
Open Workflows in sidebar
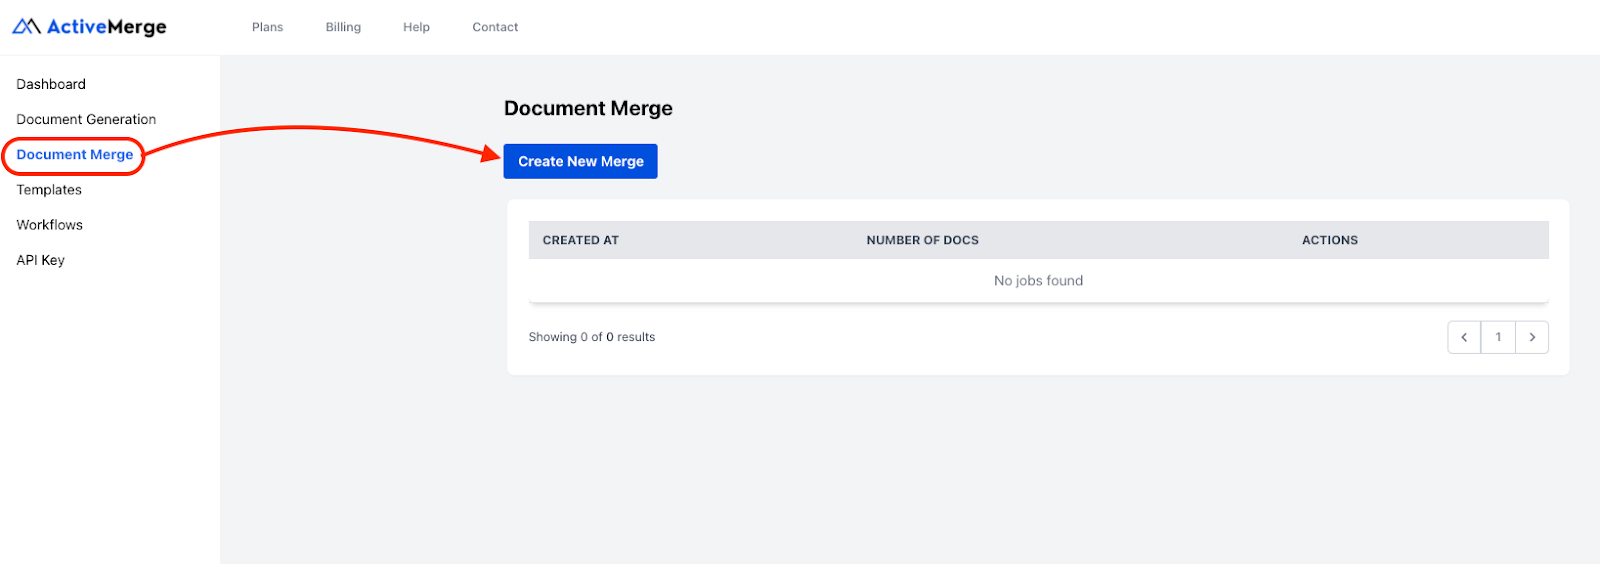[49, 225]
